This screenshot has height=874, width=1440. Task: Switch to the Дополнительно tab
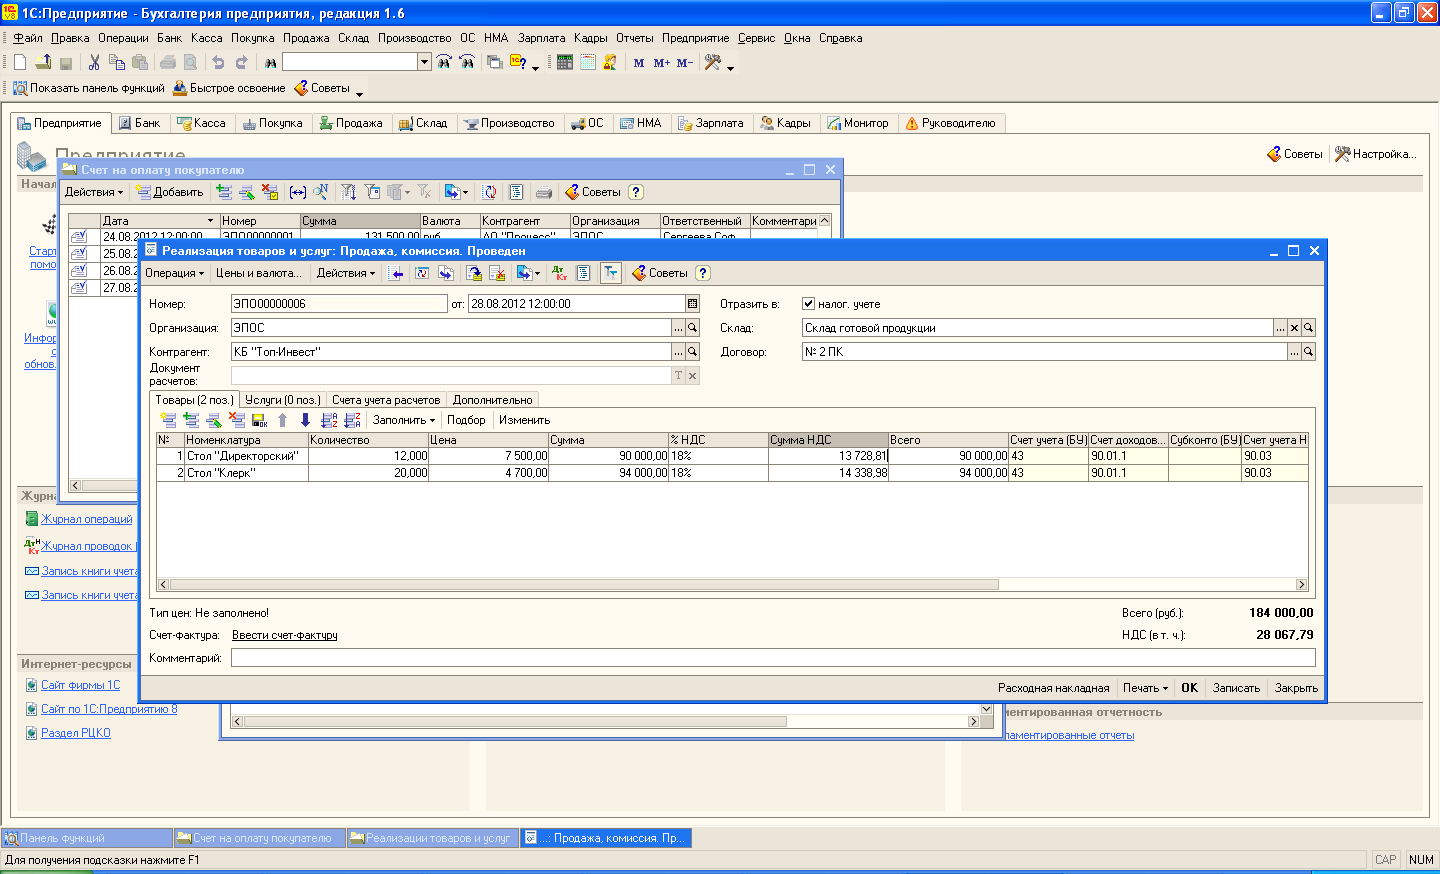pos(492,400)
